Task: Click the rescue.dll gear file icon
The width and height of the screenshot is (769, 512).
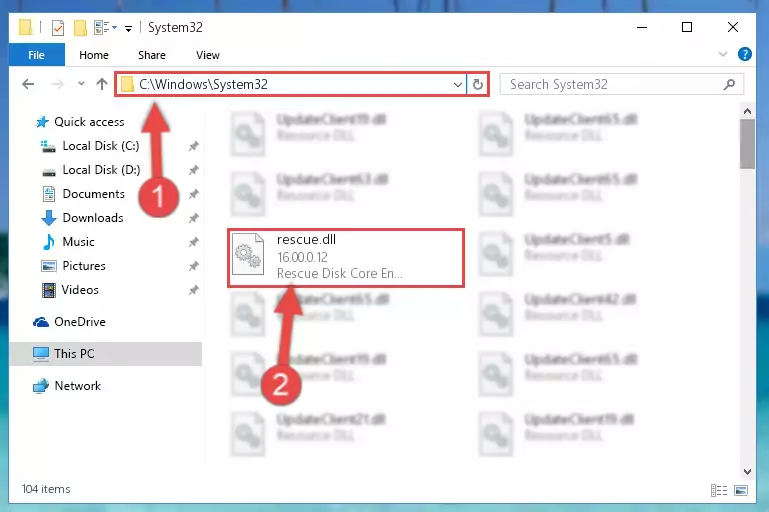Action: pyautogui.click(x=248, y=254)
